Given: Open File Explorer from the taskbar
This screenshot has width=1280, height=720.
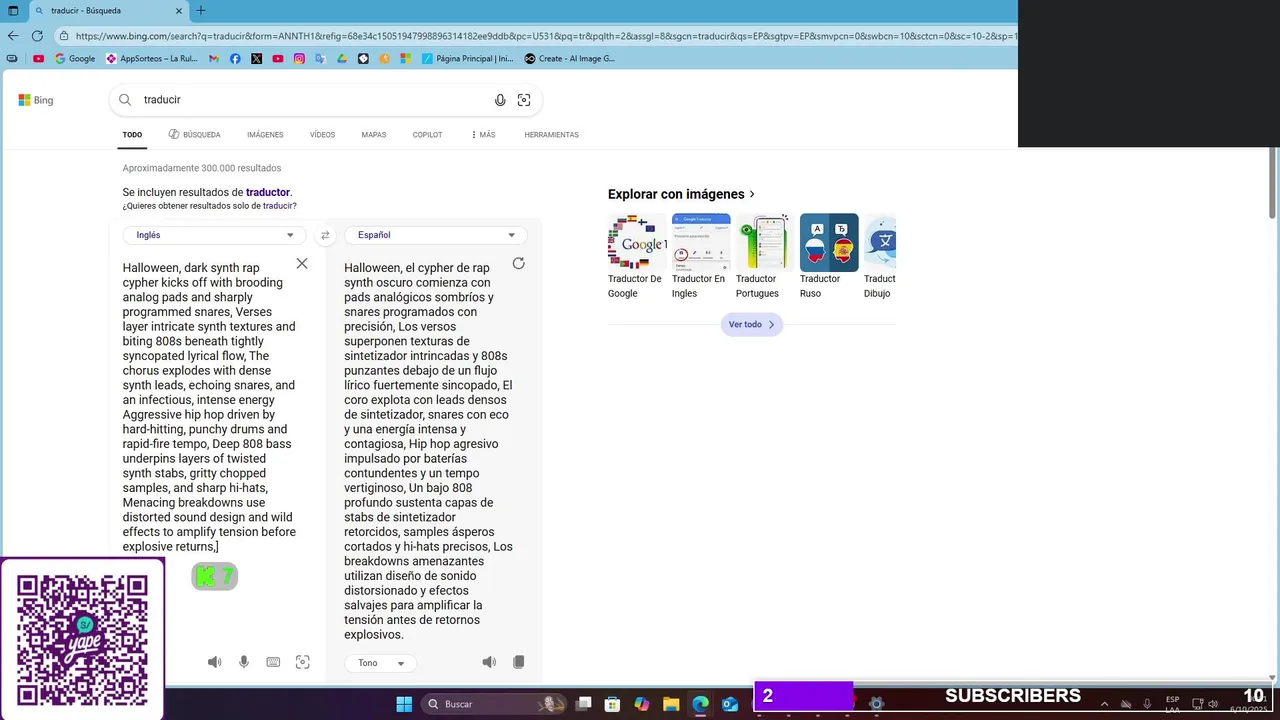Looking at the screenshot, I should (x=671, y=704).
